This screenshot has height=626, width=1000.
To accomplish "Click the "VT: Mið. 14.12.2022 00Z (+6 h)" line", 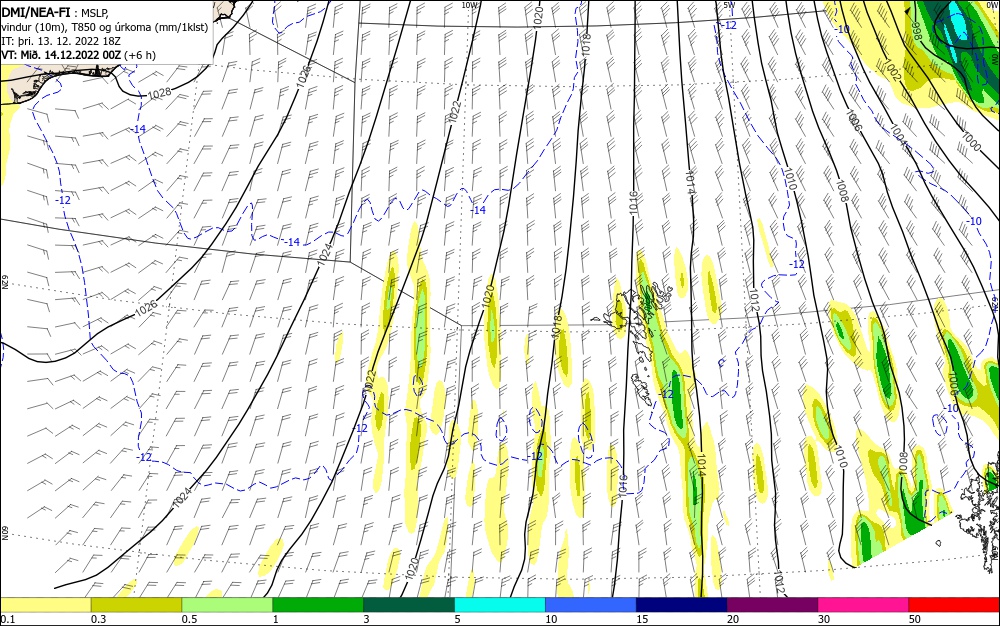I will 78,55.
